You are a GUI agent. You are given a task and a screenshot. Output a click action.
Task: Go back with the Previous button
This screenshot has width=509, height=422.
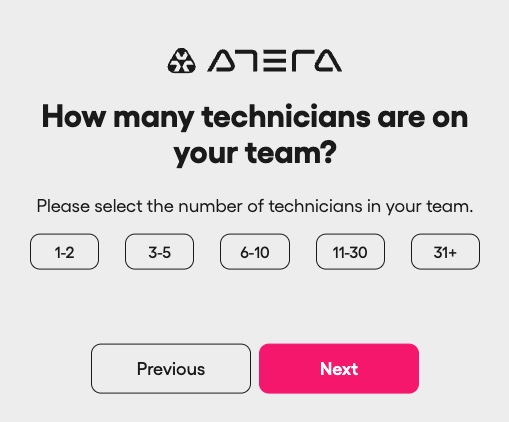tap(171, 369)
